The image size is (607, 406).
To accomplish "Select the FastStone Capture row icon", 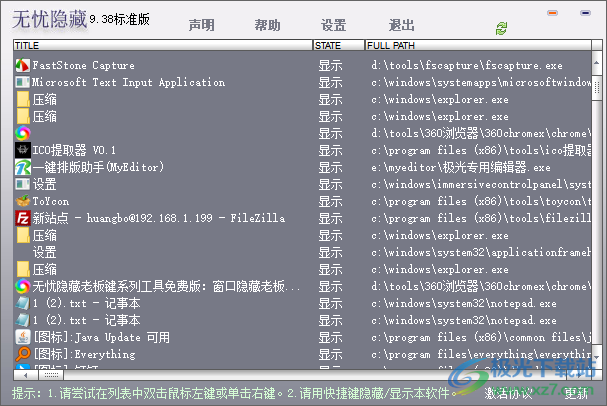I will pos(22,65).
